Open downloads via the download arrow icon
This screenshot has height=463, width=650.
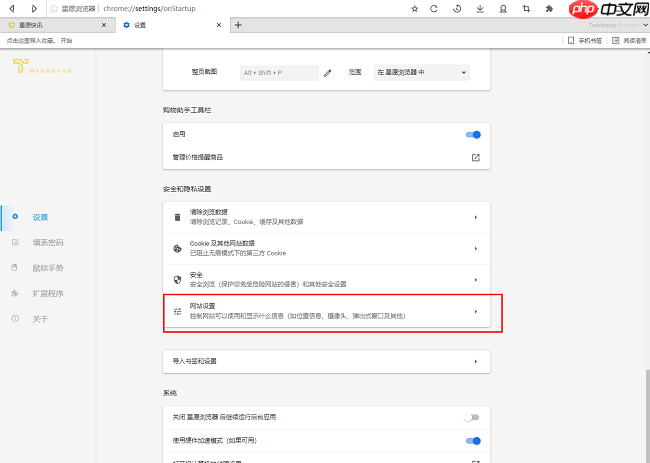coord(480,8)
